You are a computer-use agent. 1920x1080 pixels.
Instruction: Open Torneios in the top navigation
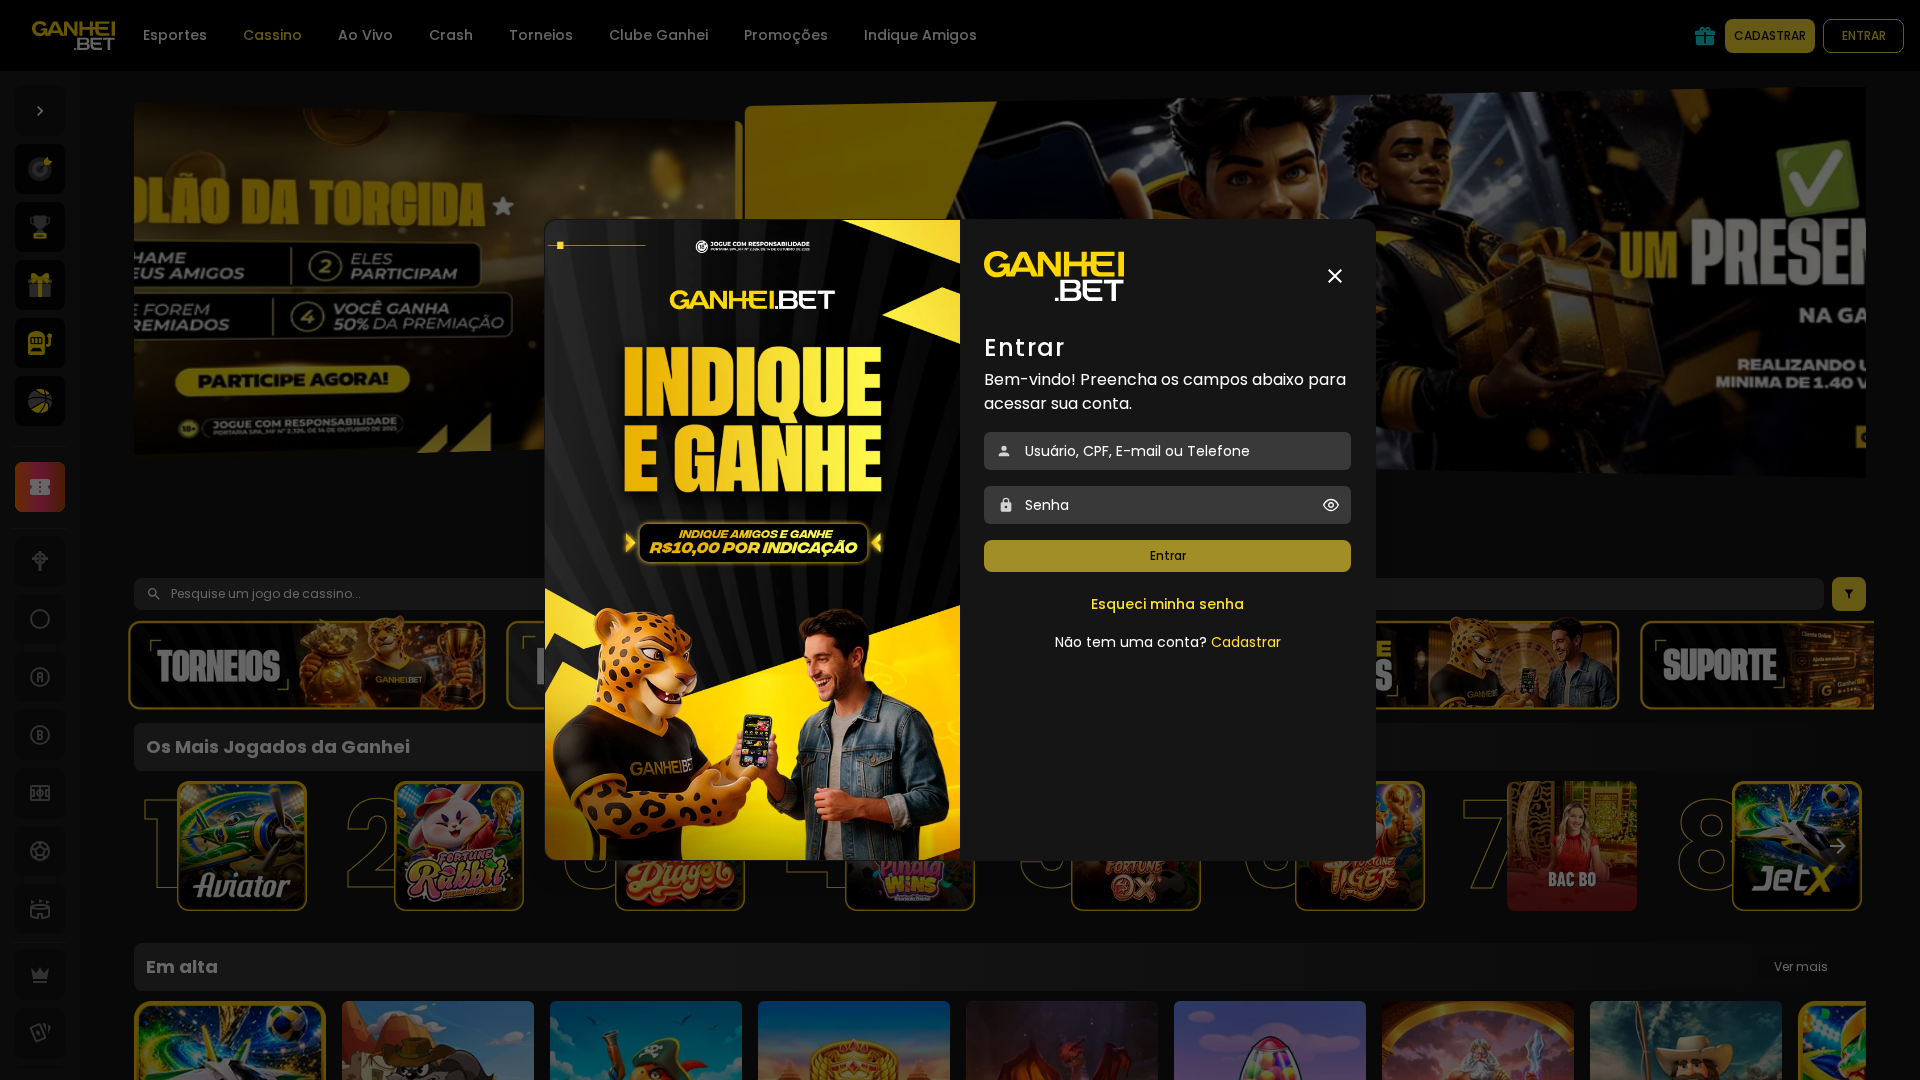click(x=541, y=35)
